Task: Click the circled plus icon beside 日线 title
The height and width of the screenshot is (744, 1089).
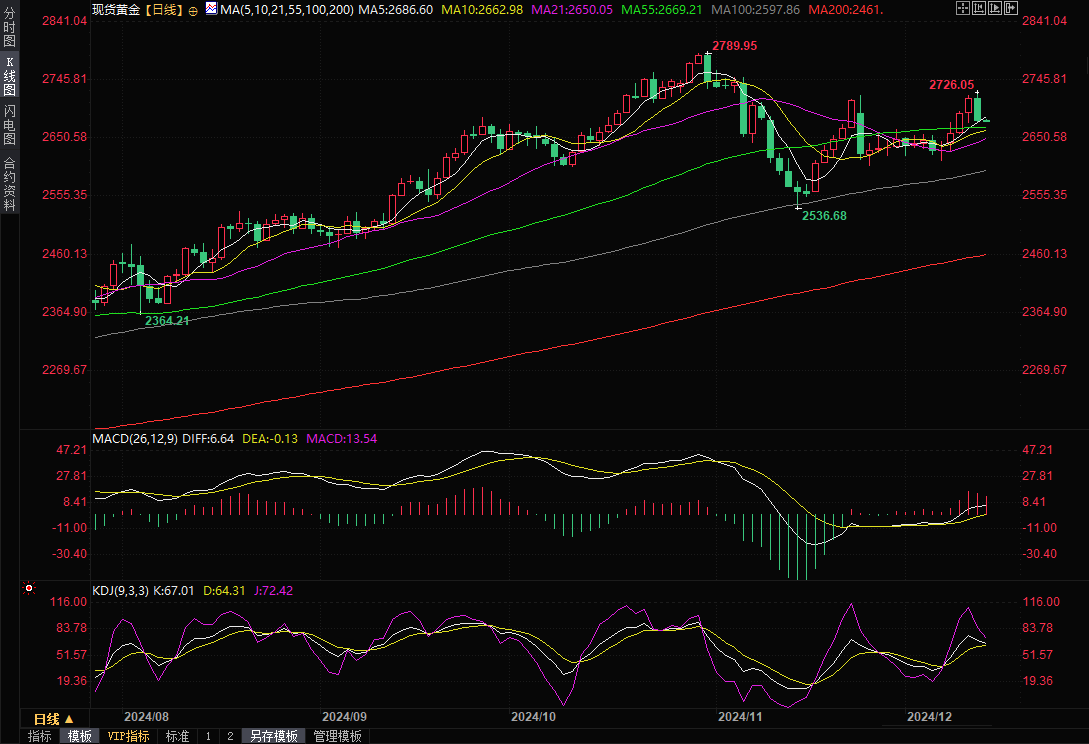Action: [x=193, y=9]
